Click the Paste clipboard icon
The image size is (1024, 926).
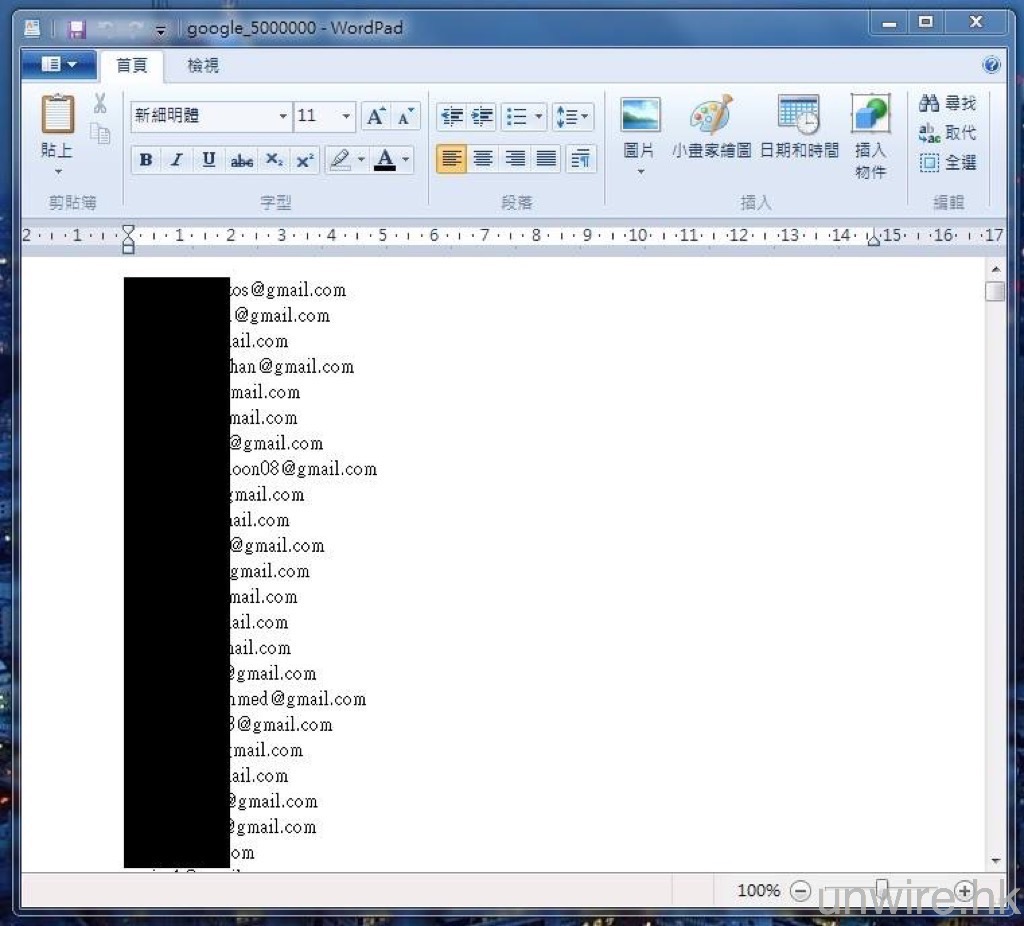pos(57,115)
